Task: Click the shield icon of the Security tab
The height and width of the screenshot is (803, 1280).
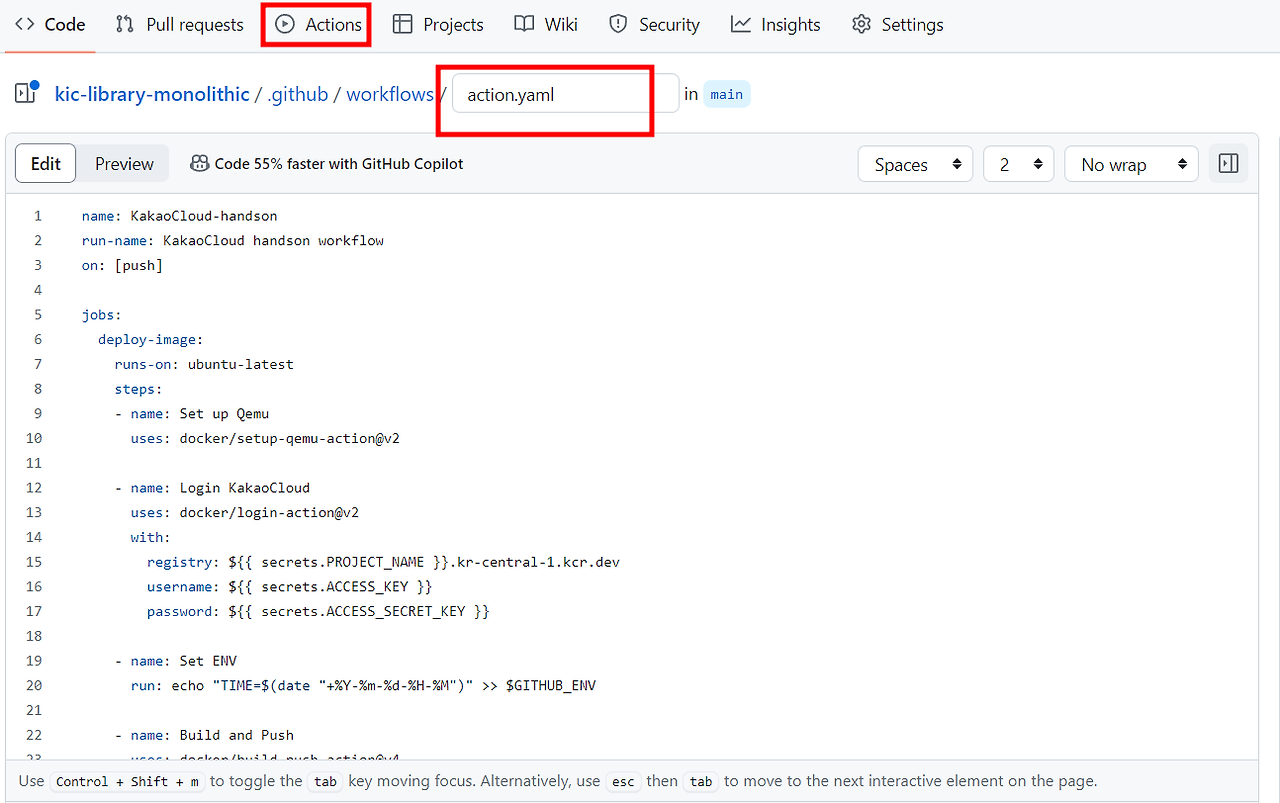Action: tap(618, 25)
